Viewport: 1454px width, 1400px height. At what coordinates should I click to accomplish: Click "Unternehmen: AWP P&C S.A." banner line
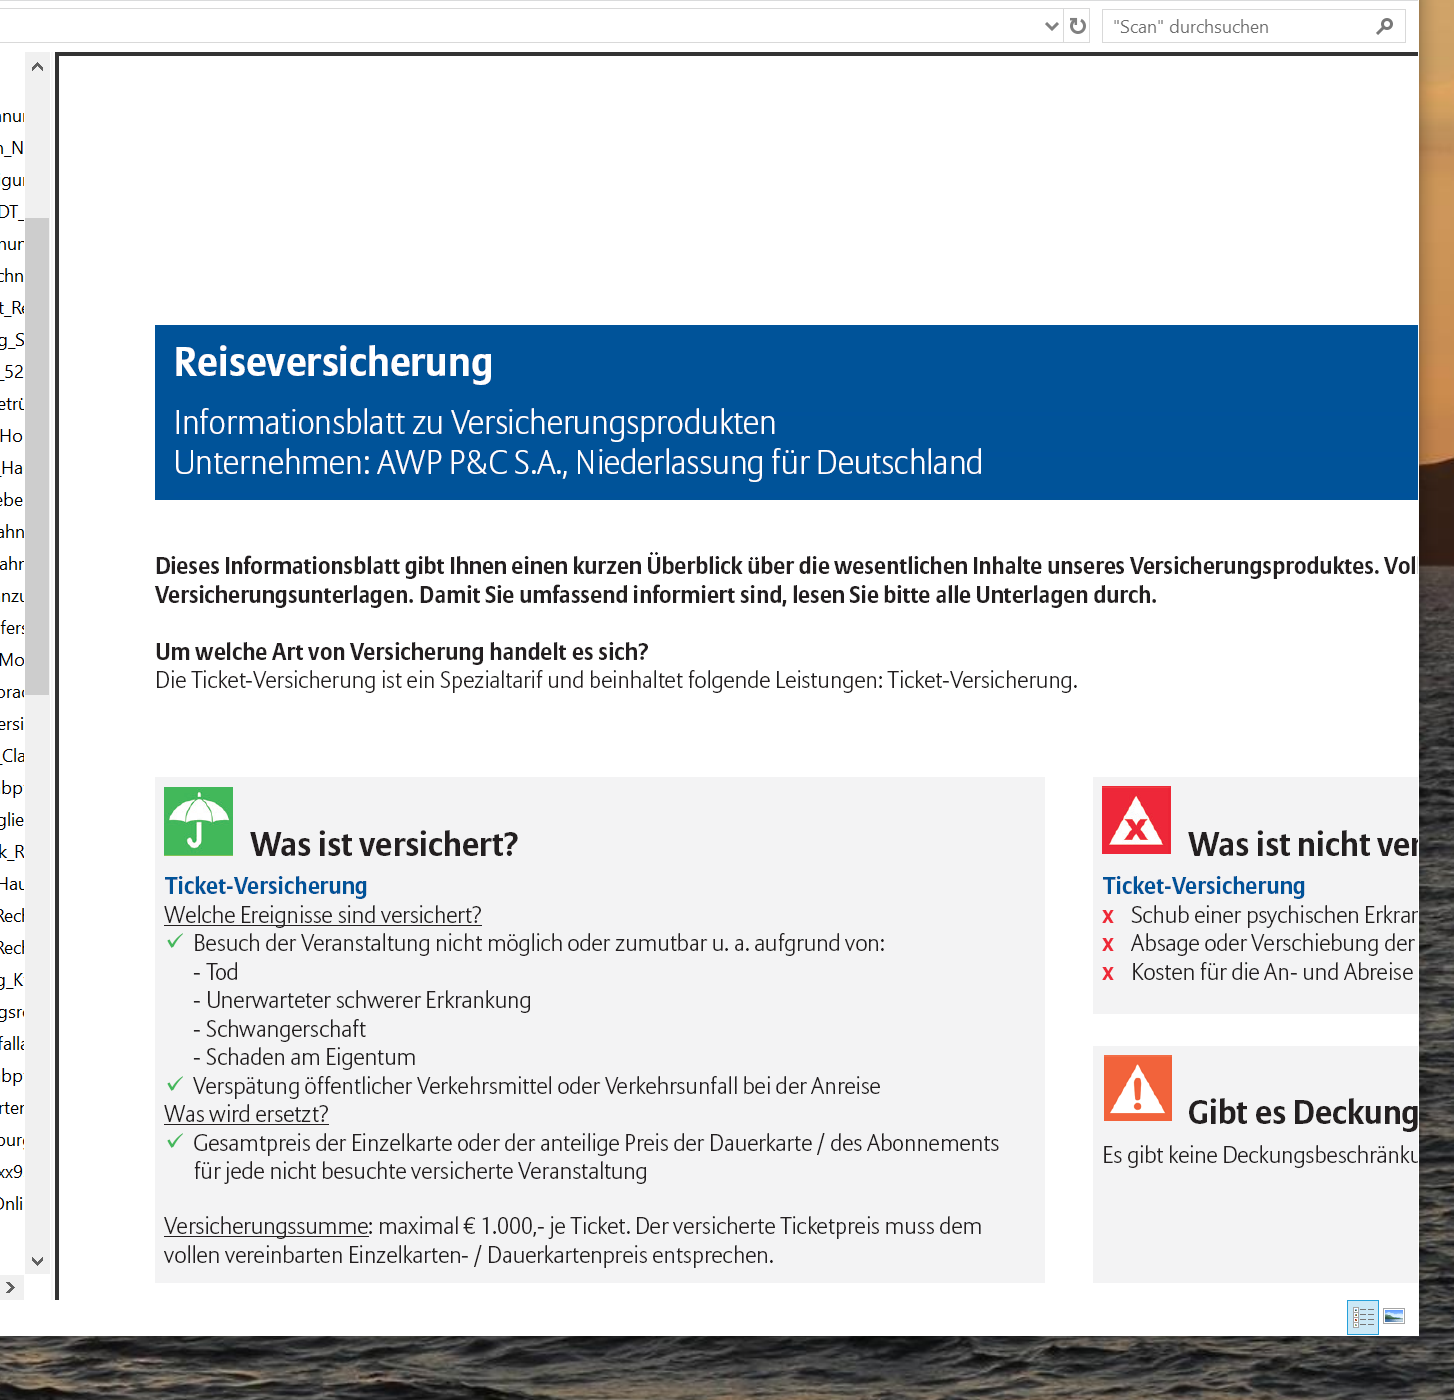[x=578, y=463]
